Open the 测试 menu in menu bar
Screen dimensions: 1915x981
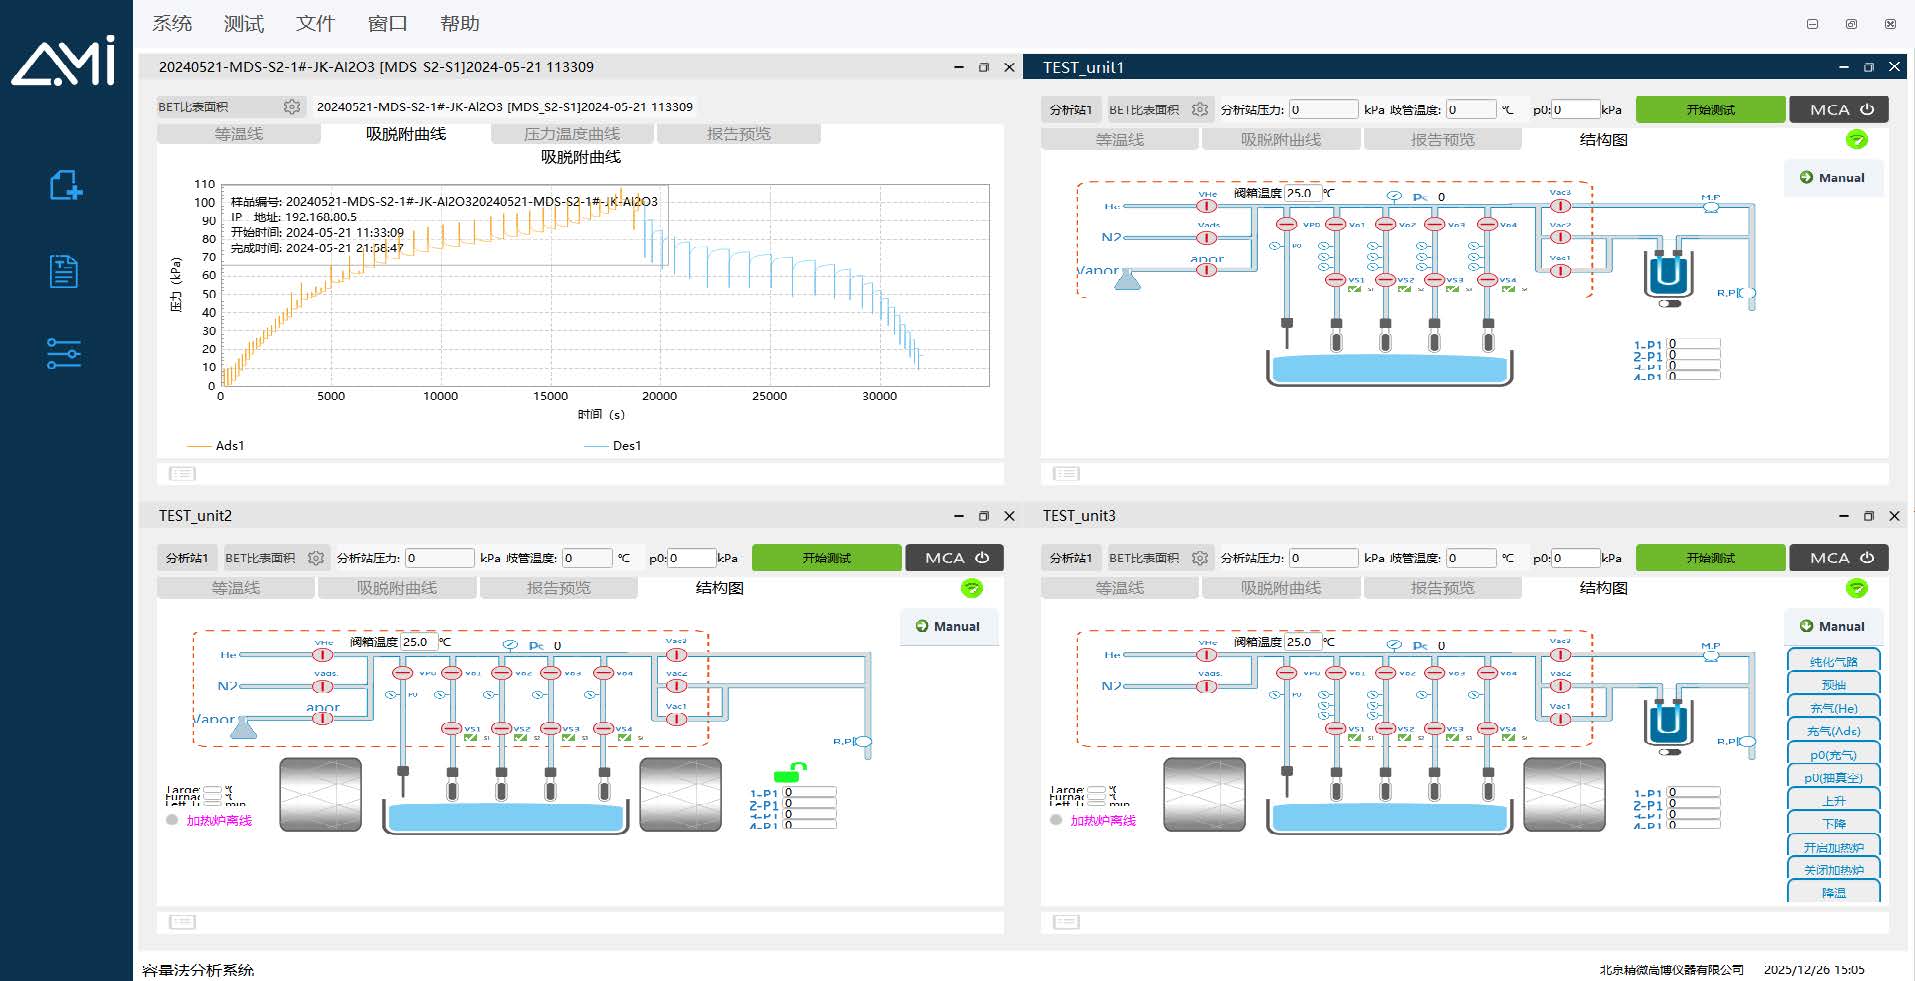(x=243, y=24)
